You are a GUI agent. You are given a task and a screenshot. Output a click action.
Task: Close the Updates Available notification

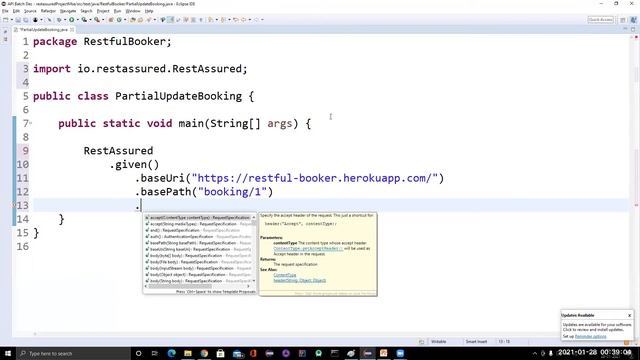click(629, 316)
